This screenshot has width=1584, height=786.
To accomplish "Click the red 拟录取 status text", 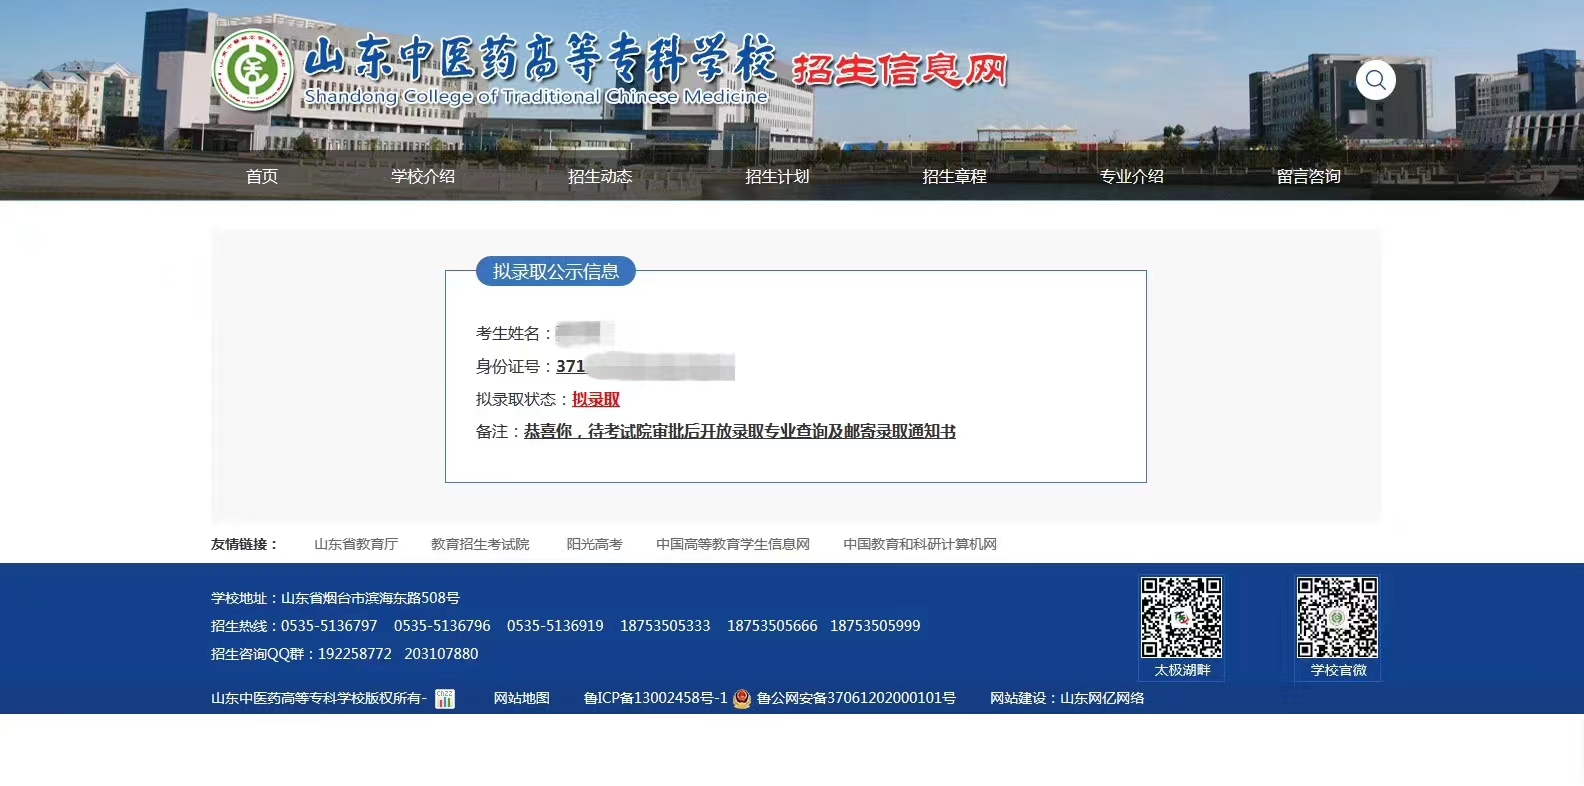I will 596,399.
